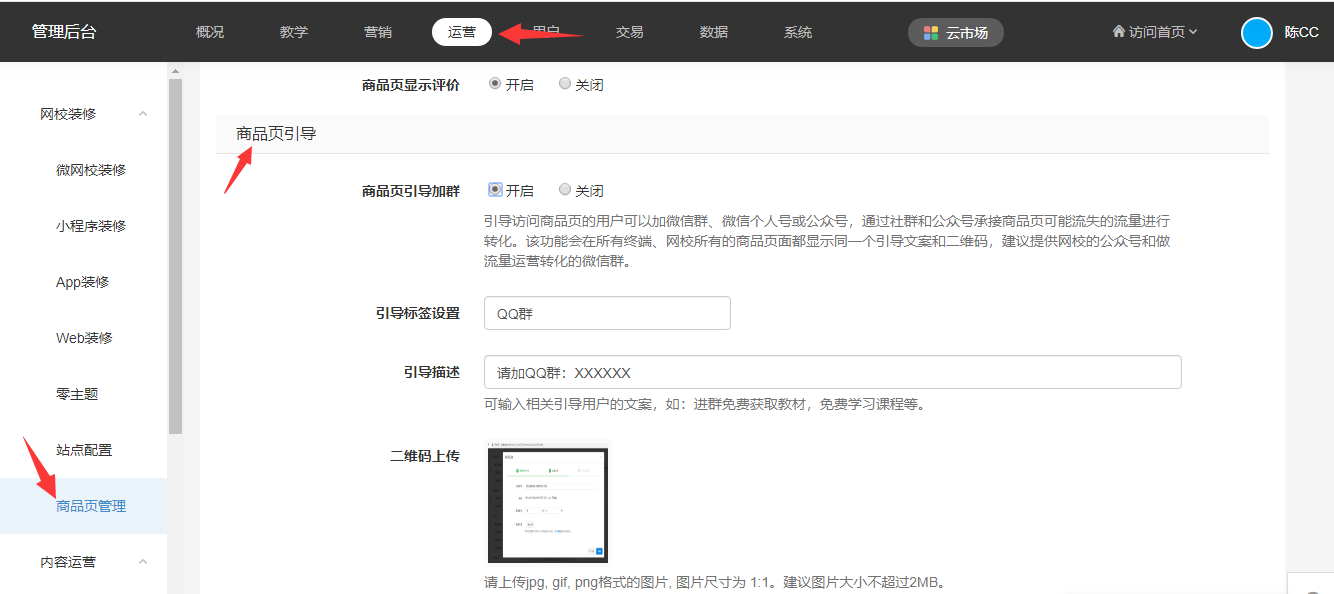This screenshot has height=594, width=1334.
Task: Click the colorful 云市场 grid icon
Action: coord(931,33)
